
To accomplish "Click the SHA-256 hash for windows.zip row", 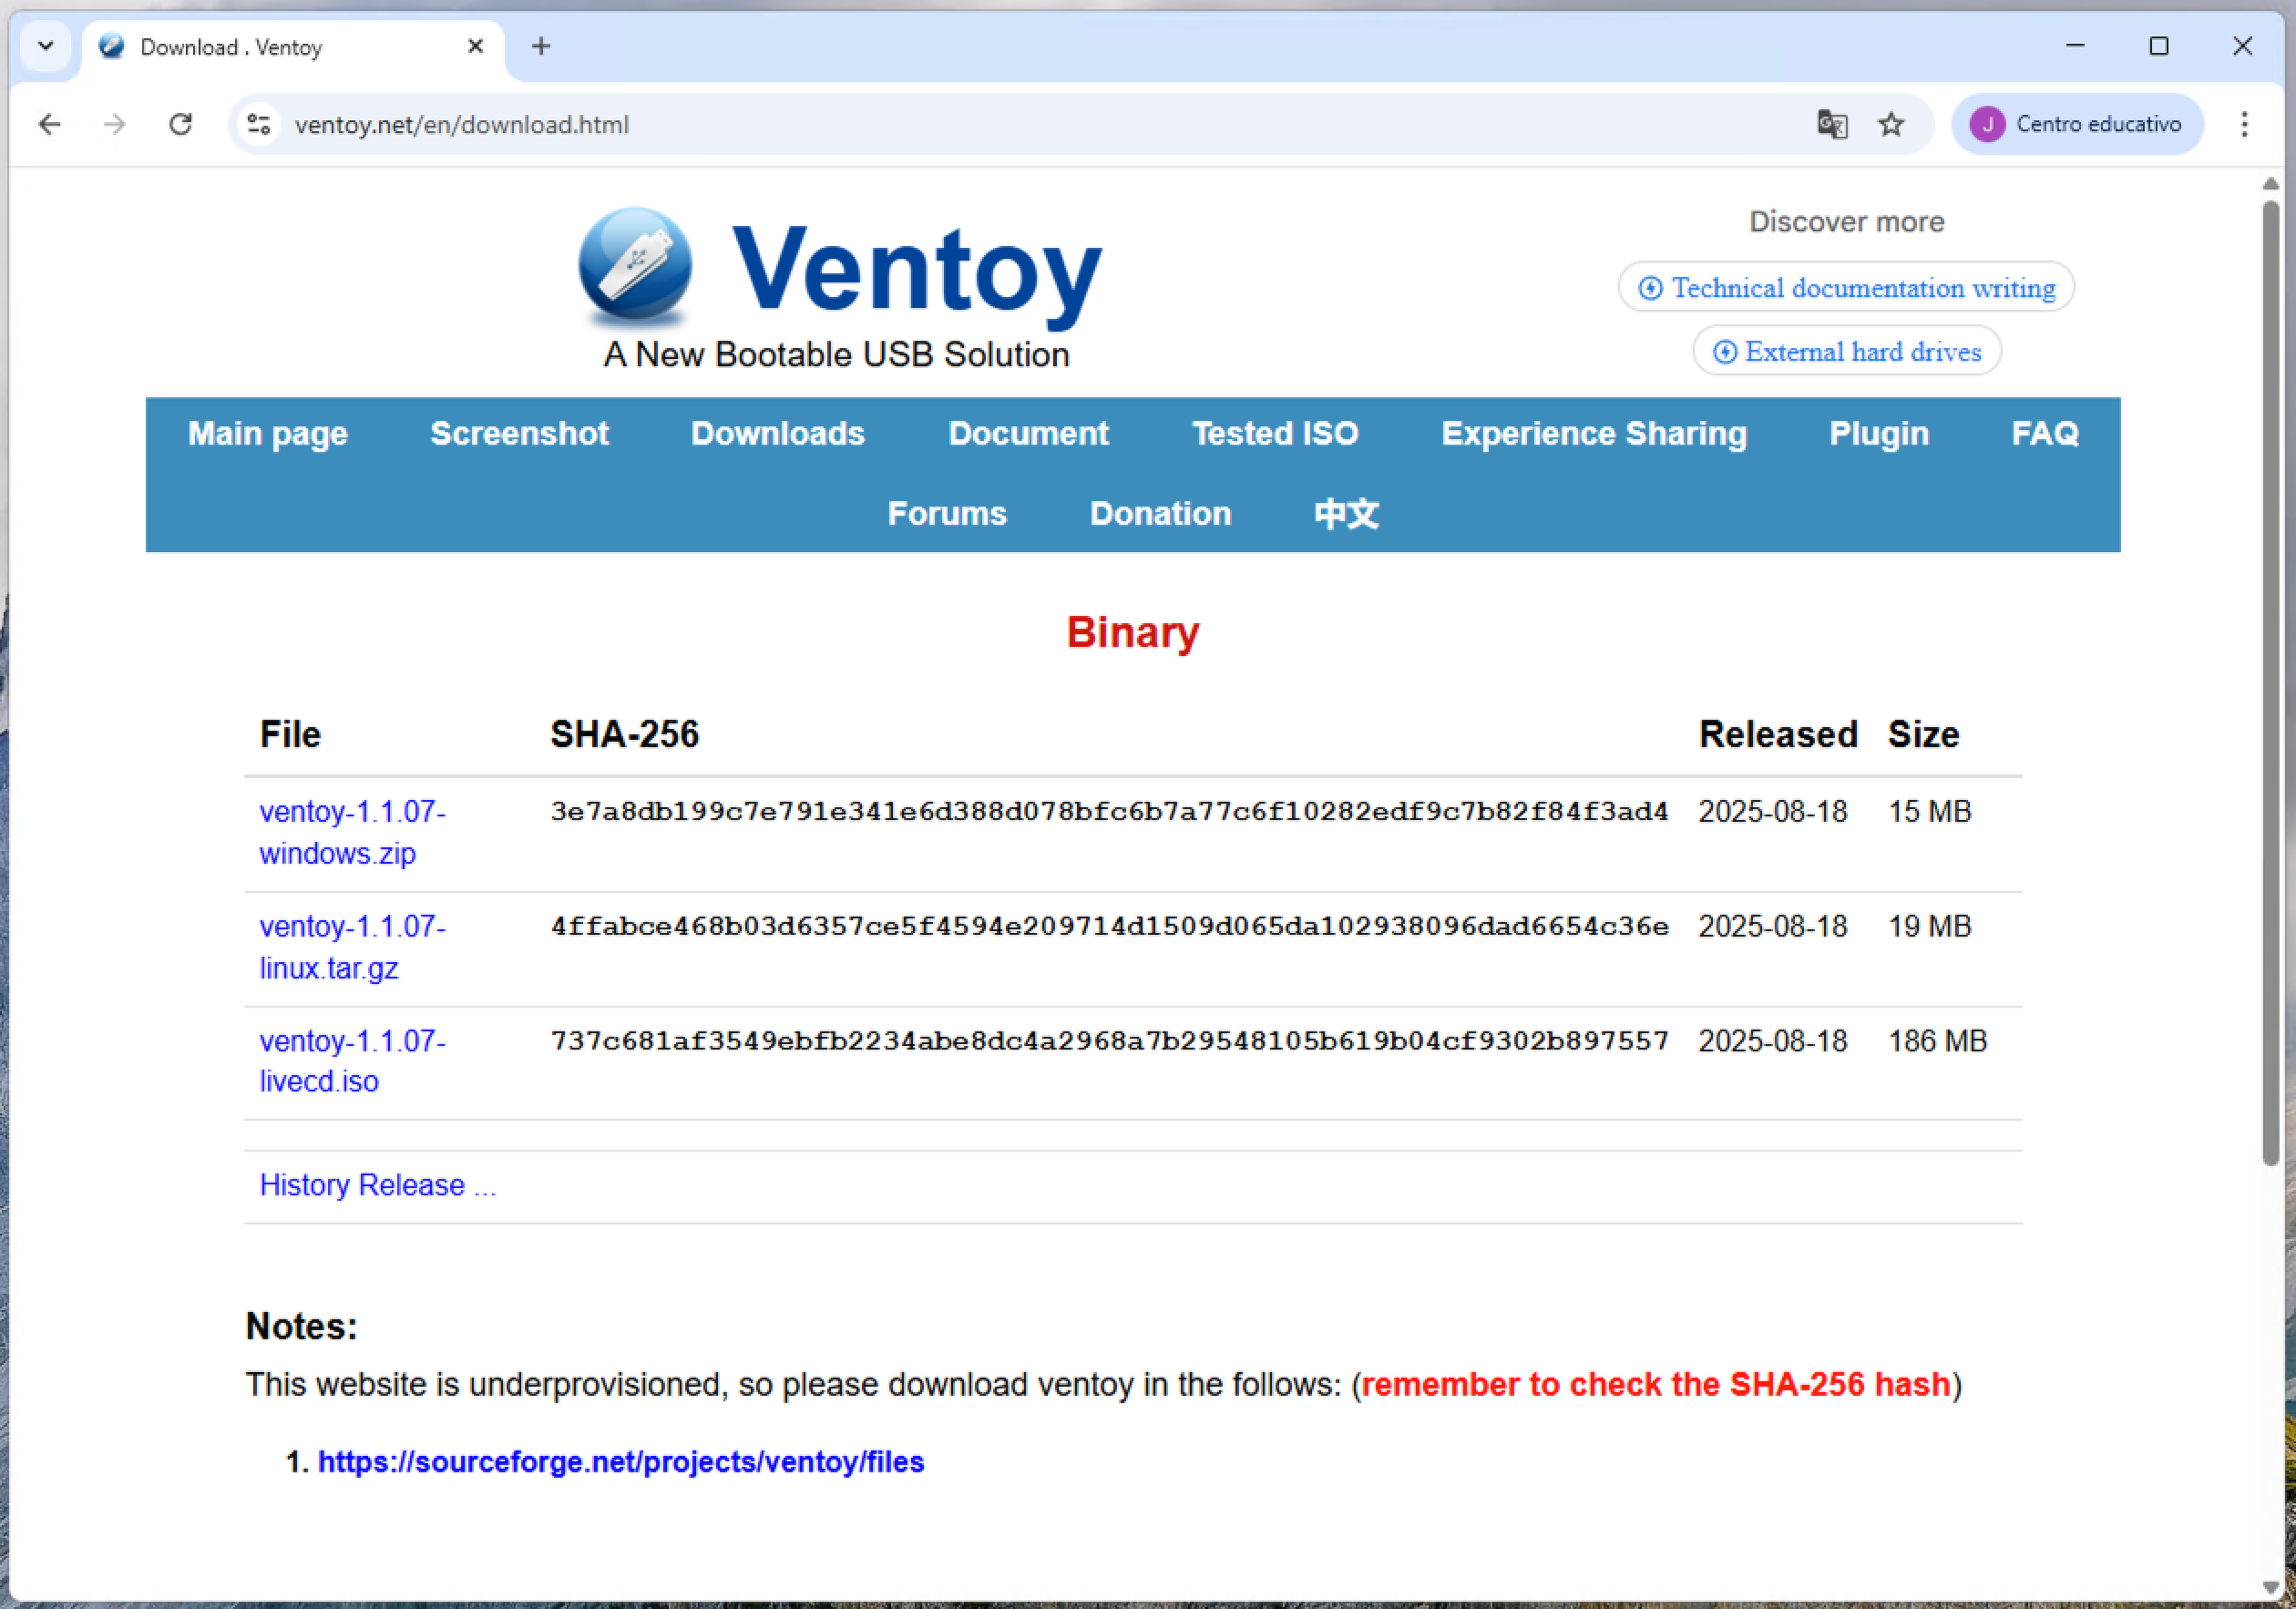I will 1109,811.
